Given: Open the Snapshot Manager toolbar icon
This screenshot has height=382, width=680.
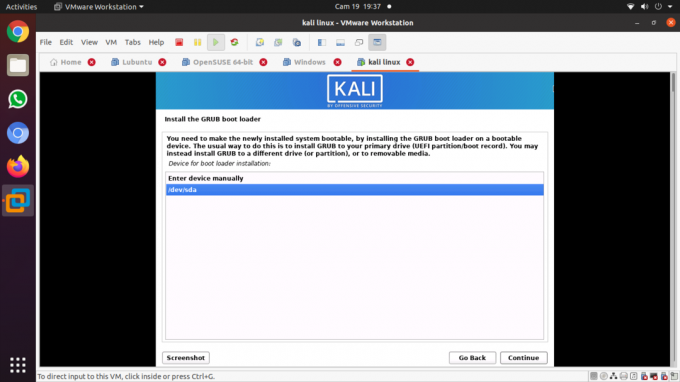Looking at the screenshot, I should pyautogui.click(x=297, y=42).
